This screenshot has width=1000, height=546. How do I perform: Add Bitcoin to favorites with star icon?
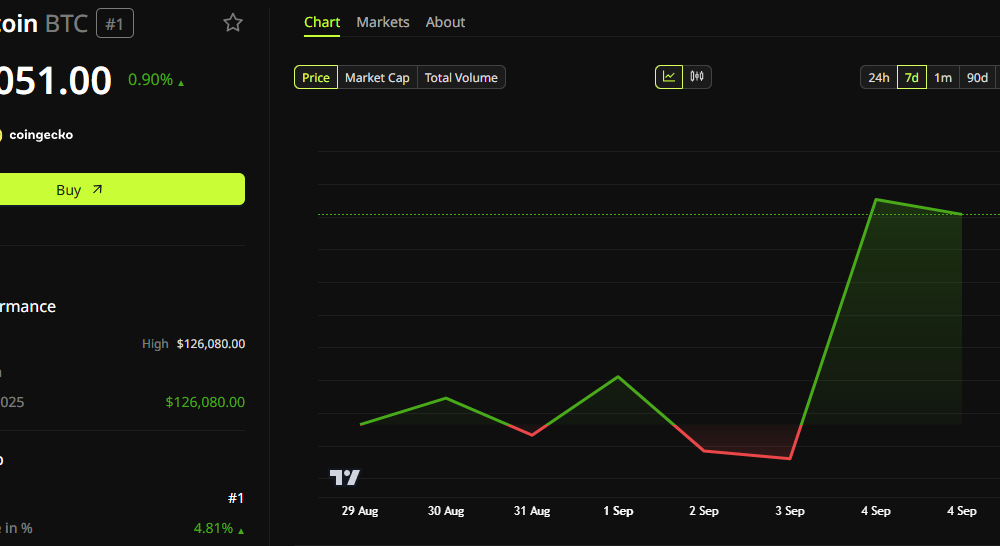tap(233, 23)
